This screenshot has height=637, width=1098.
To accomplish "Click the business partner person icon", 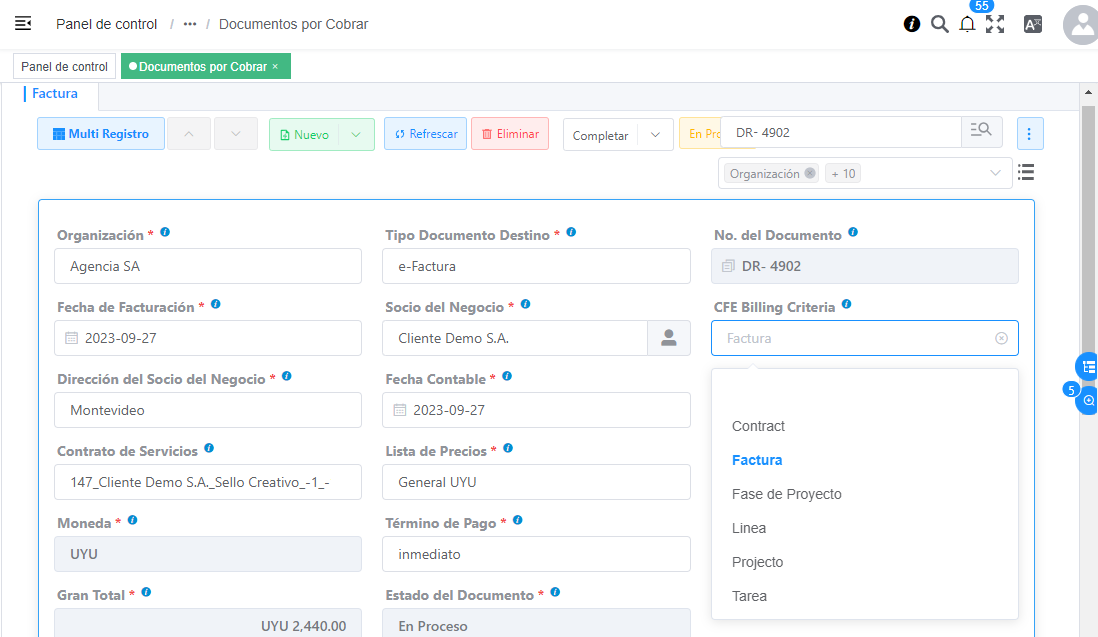I will click(x=669, y=338).
